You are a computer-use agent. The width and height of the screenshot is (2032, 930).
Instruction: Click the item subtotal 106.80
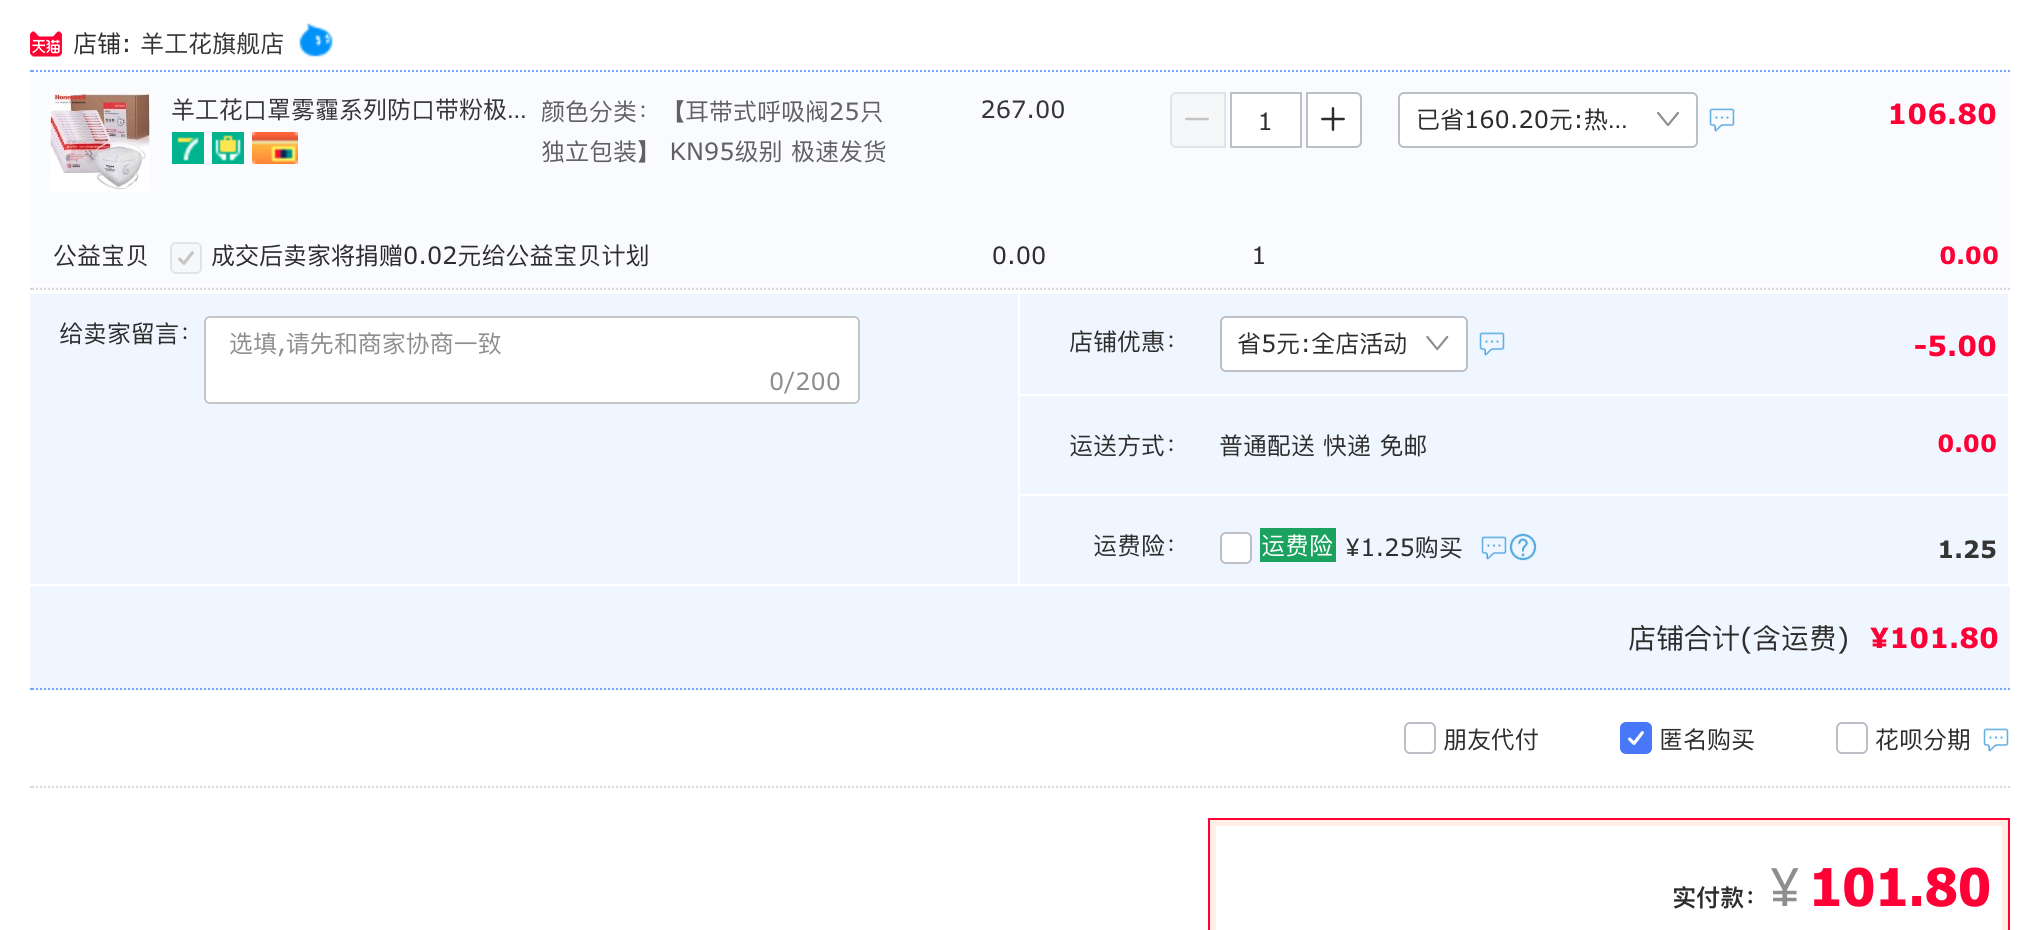pos(1942,114)
